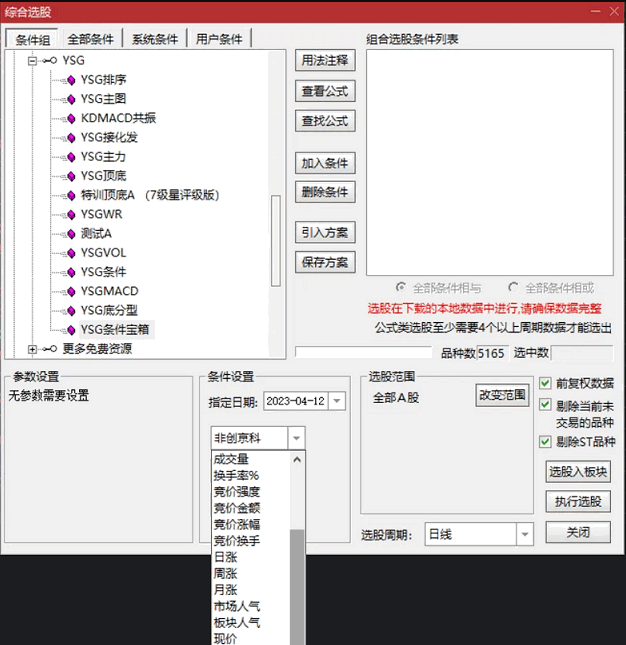Open the 指定日期 date dropdown arrow
This screenshot has width=626, height=645.
click(x=337, y=401)
